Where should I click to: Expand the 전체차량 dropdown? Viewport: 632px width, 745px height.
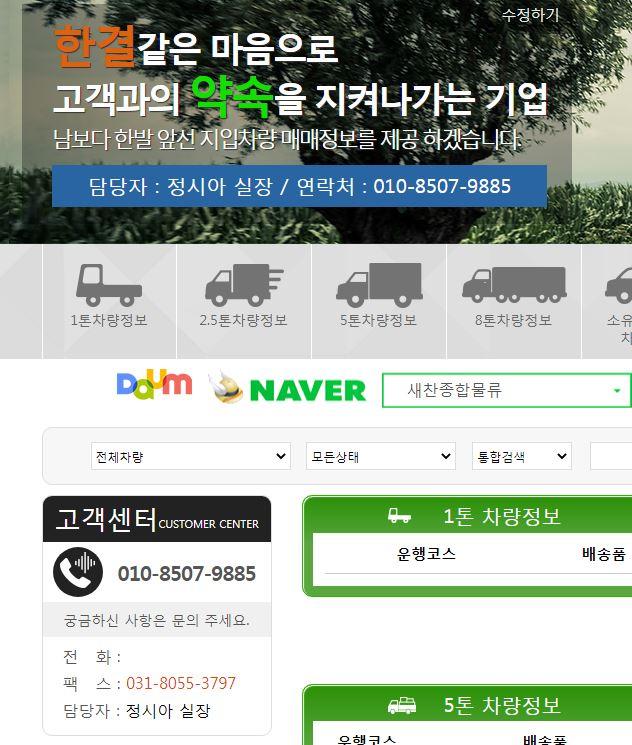tap(191, 456)
